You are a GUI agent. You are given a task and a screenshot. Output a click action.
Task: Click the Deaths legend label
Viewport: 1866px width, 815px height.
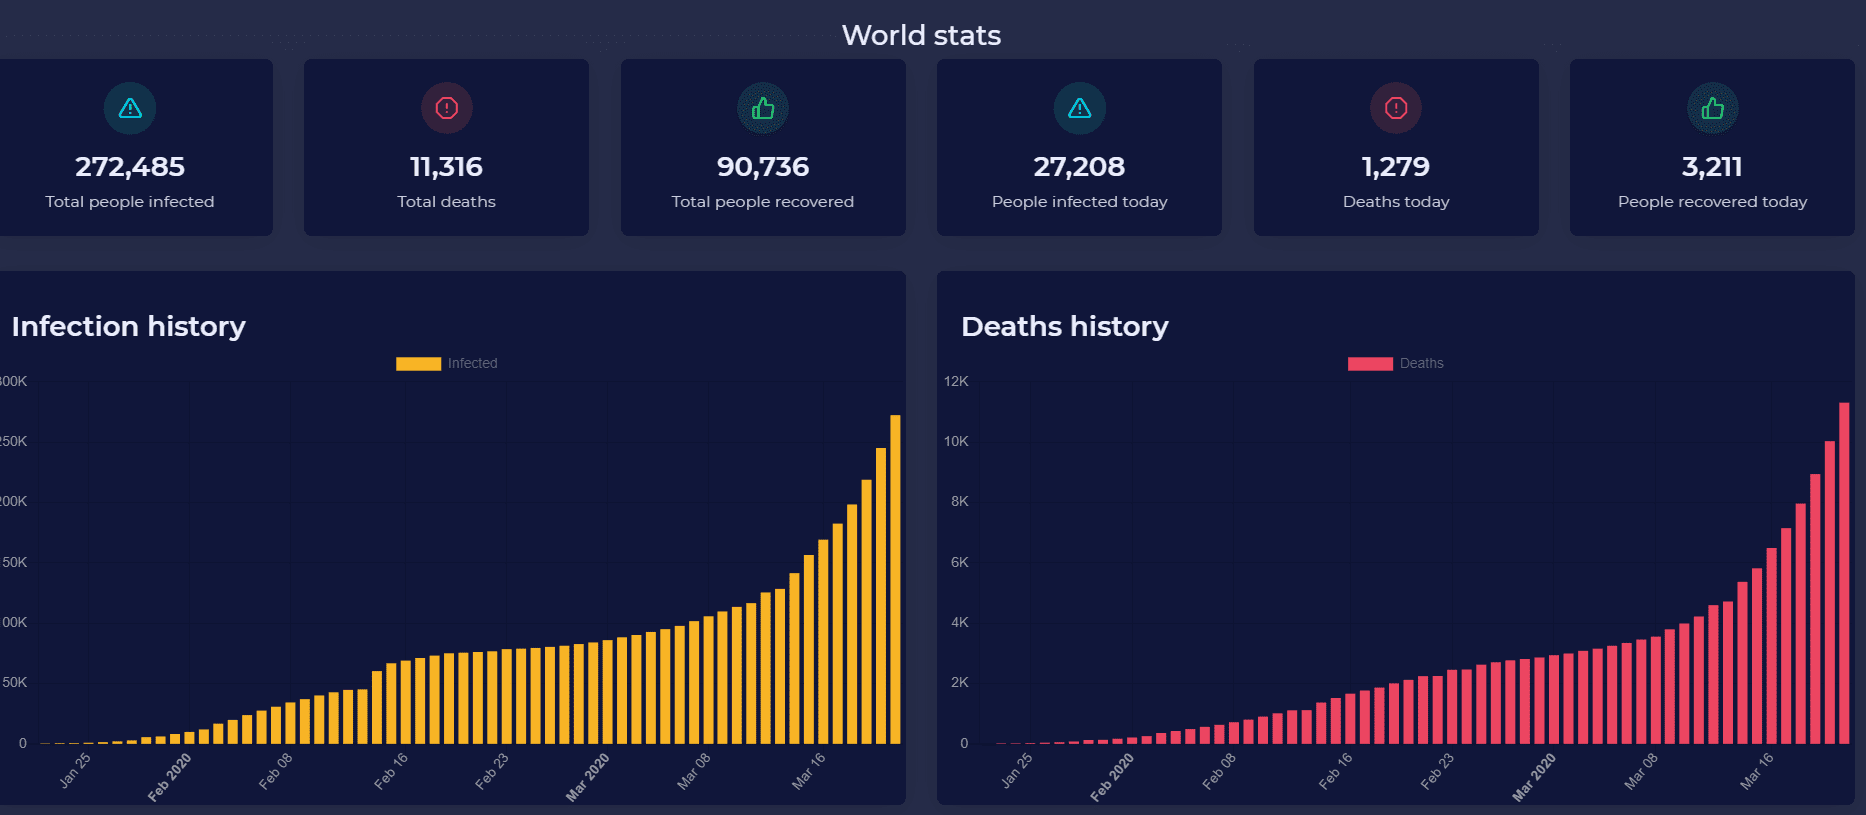coord(1421,363)
